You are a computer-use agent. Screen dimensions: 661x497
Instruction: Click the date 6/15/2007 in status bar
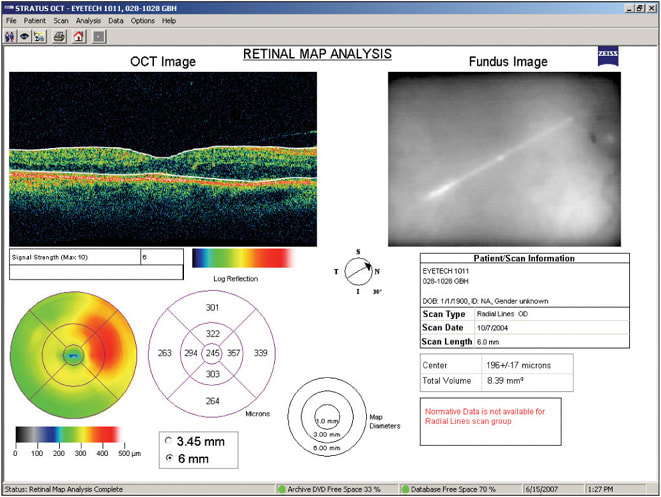(541, 489)
